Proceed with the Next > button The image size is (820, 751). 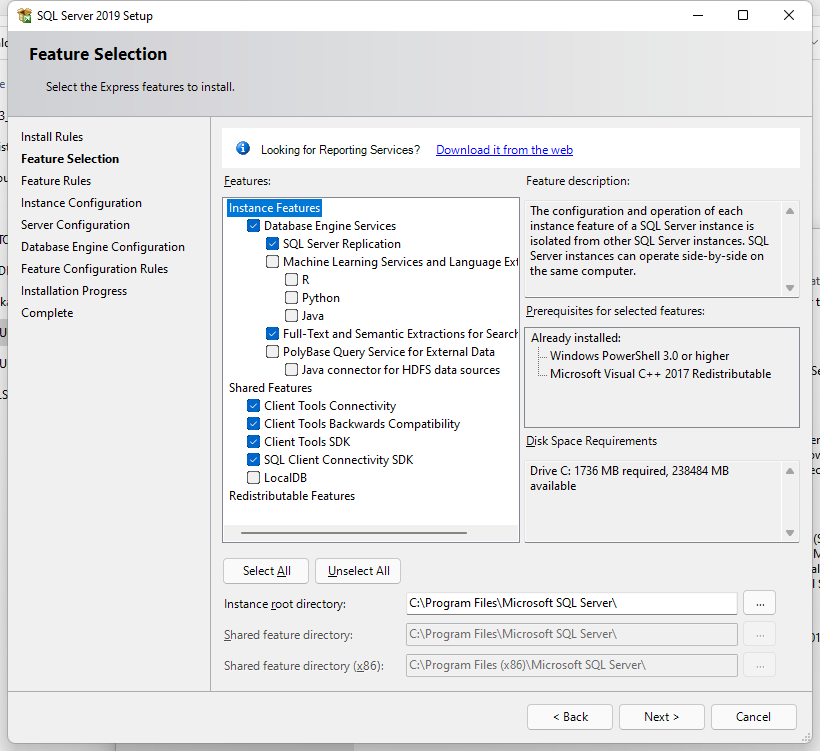pyautogui.click(x=662, y=717)
